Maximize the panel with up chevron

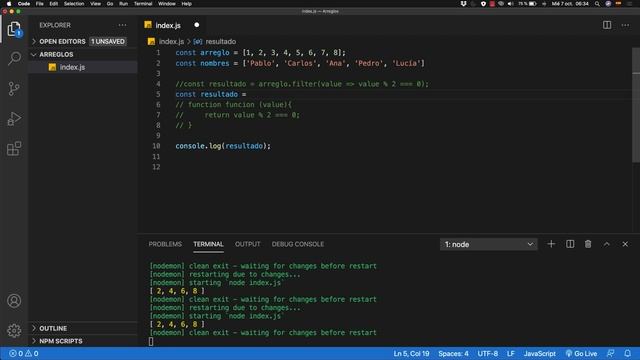click(607, 244)
